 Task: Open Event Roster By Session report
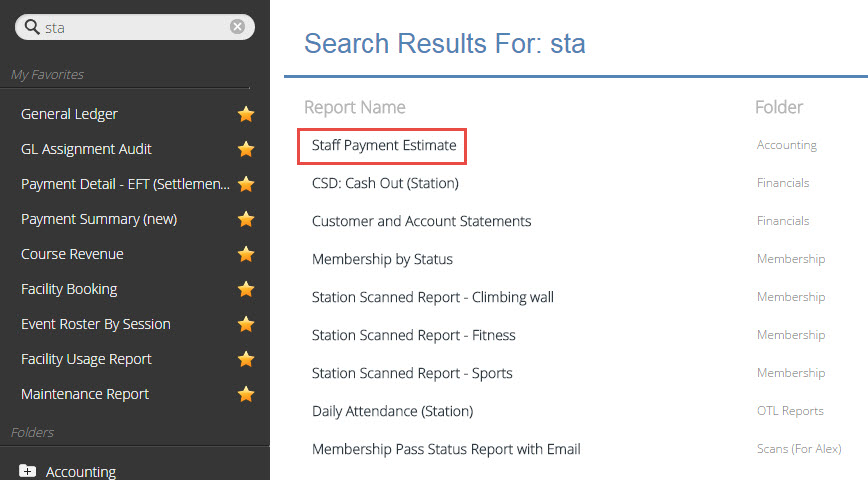pyautogui.click(x=96, y=324)
